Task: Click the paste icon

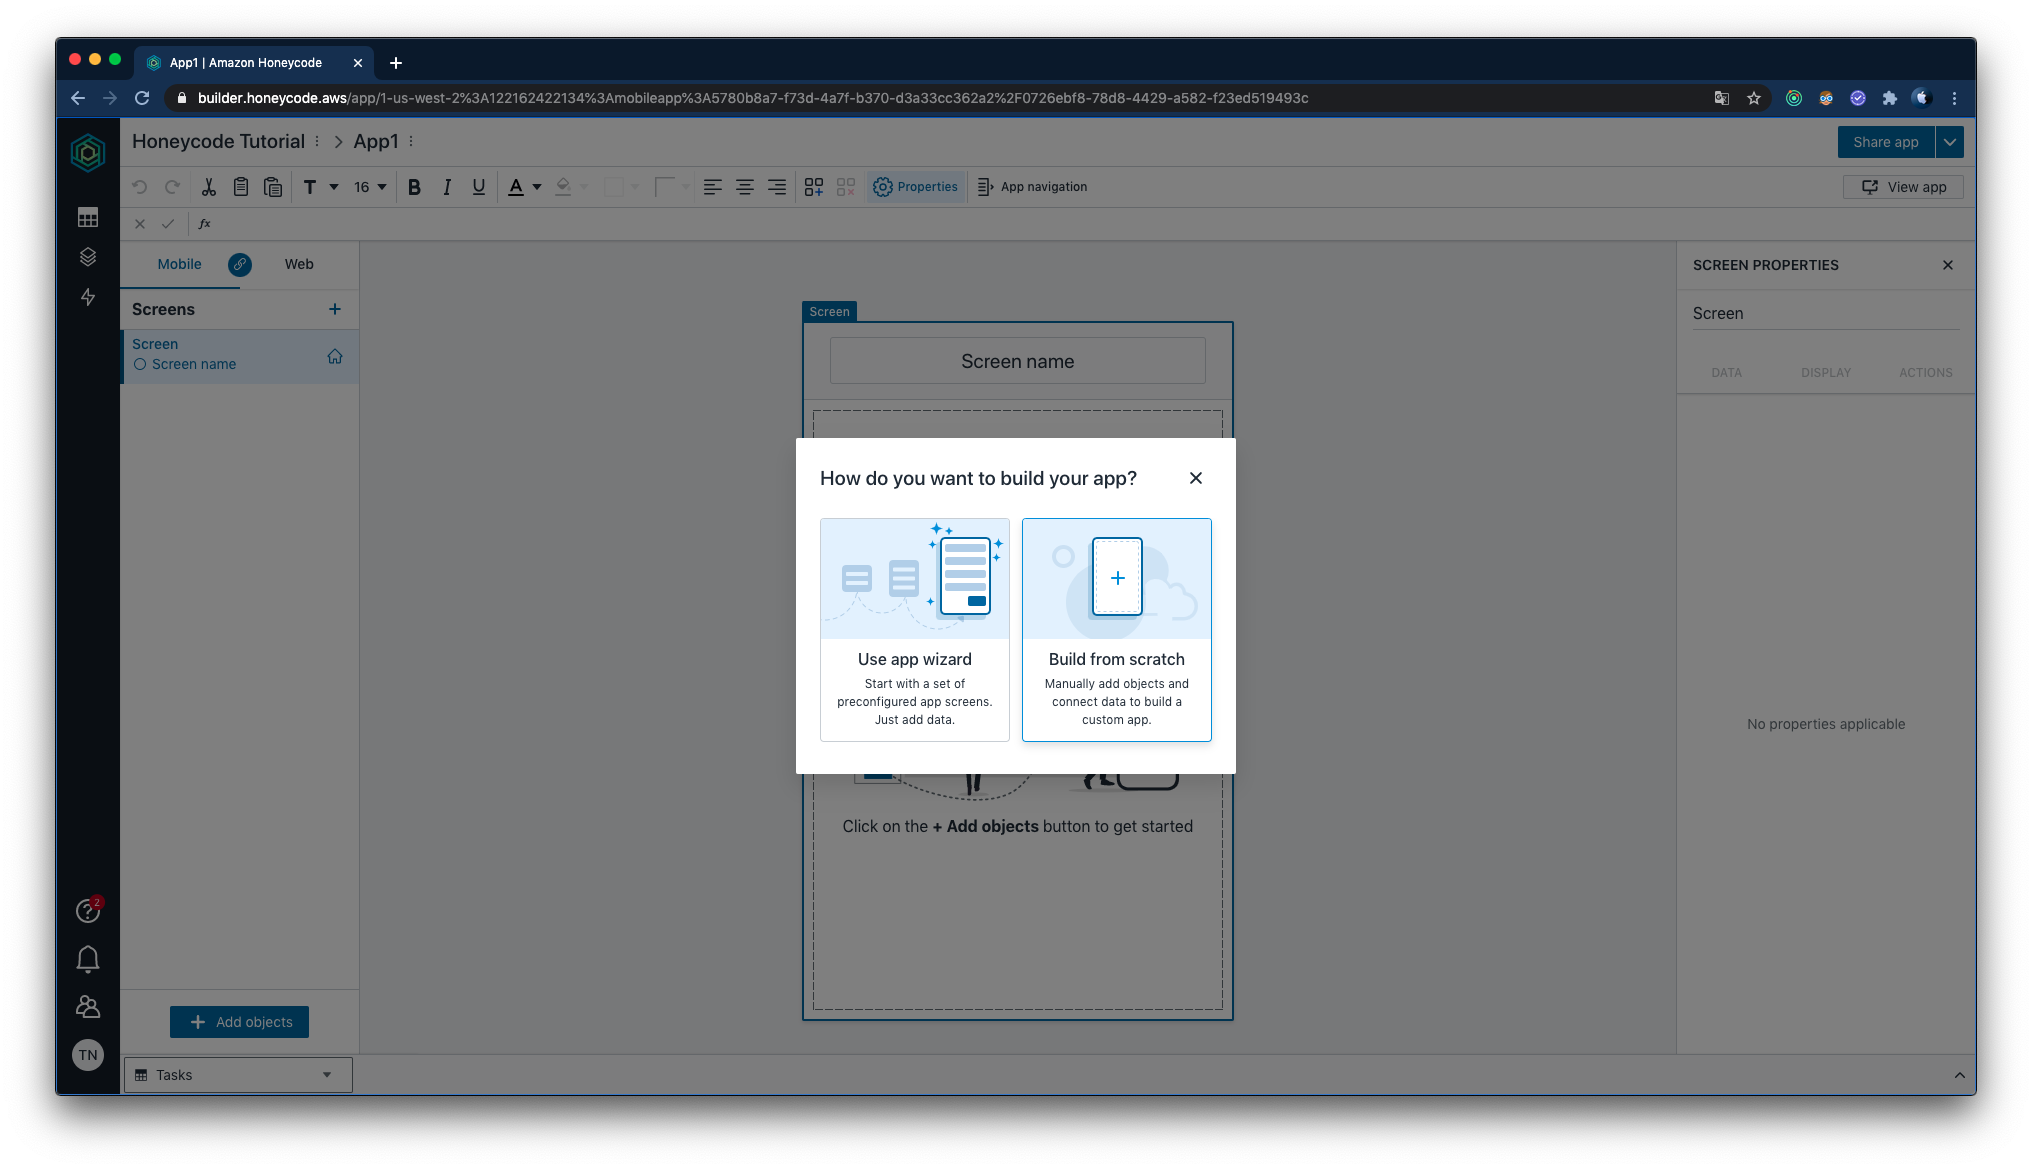Action: 273,187
